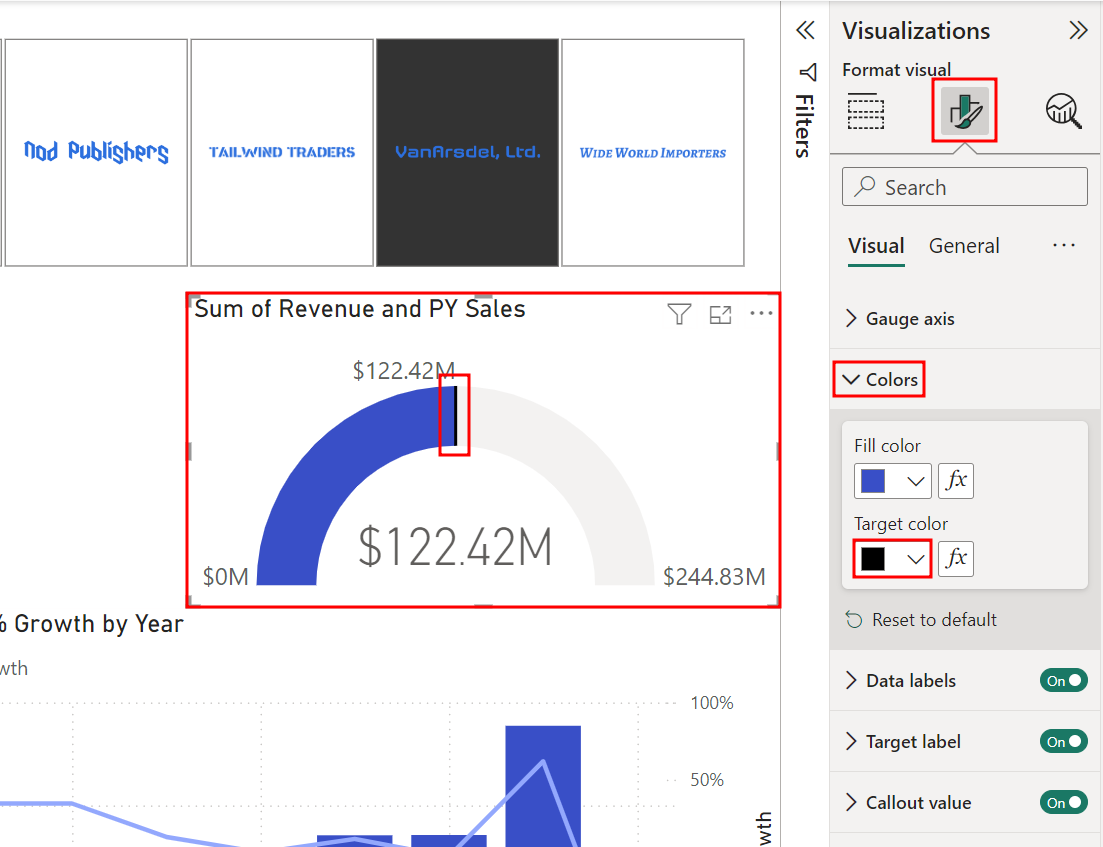
Task: Open Fill color conditional formatting fx
Action: click(956, 481)
